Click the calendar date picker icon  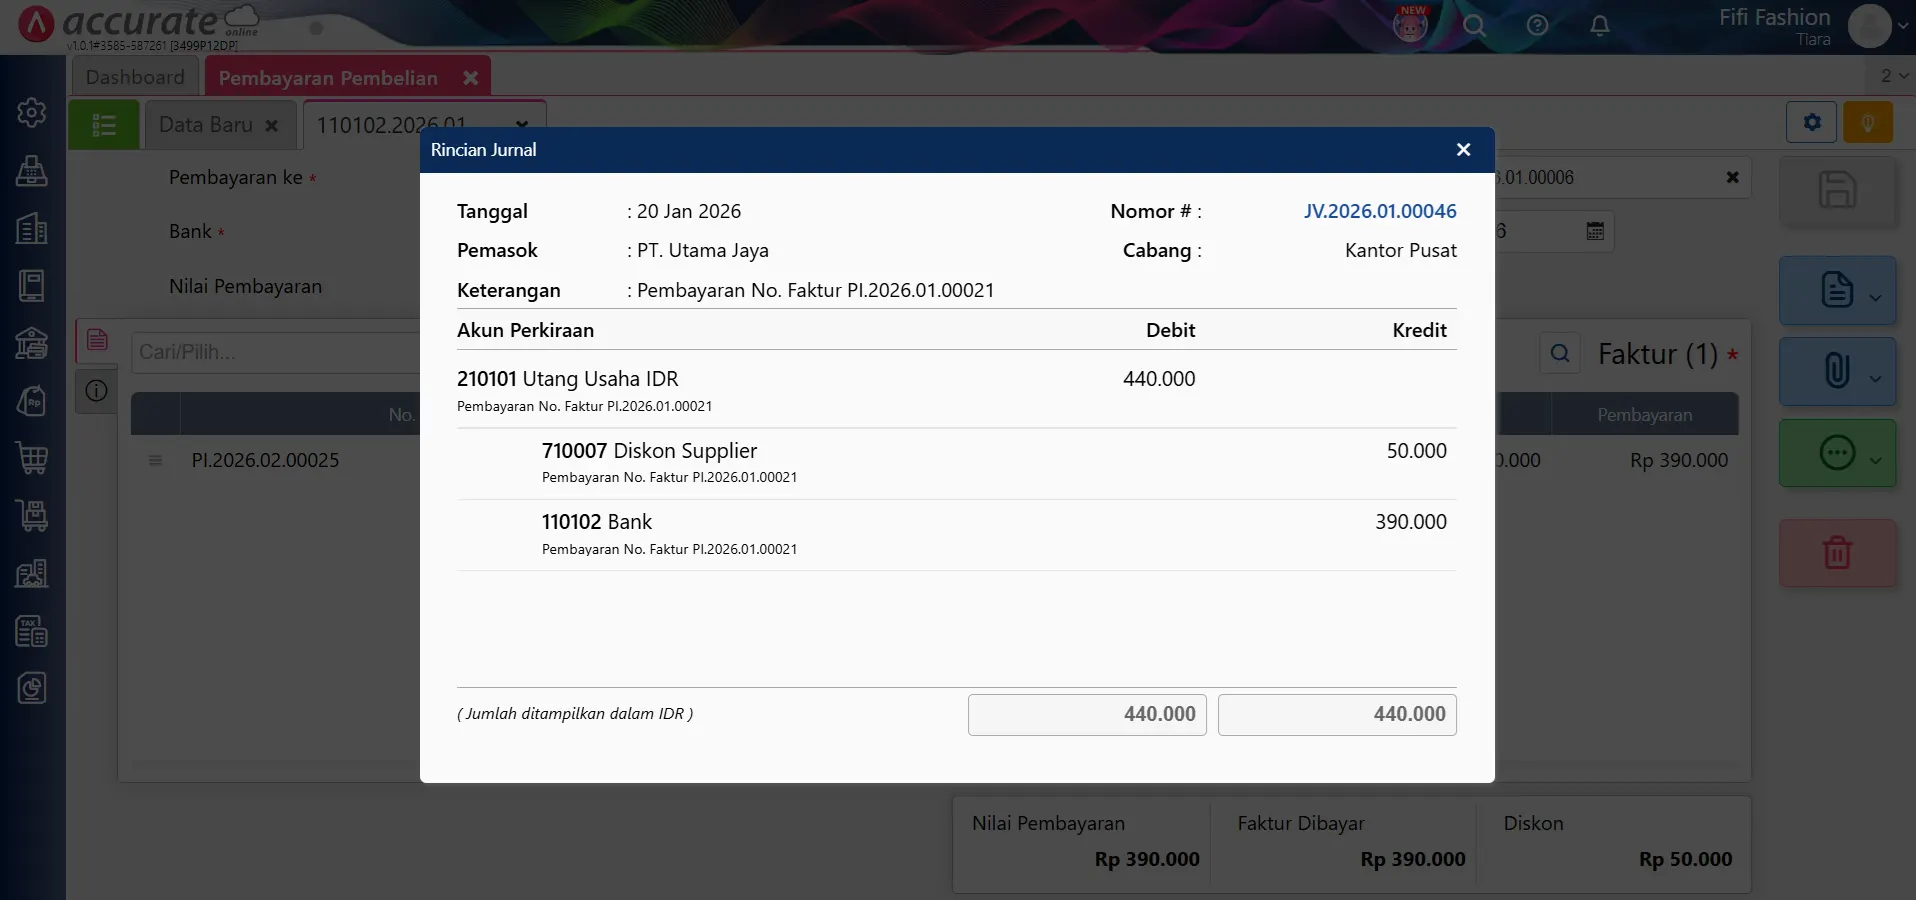pyautogui.click(x=1595, y=231)
